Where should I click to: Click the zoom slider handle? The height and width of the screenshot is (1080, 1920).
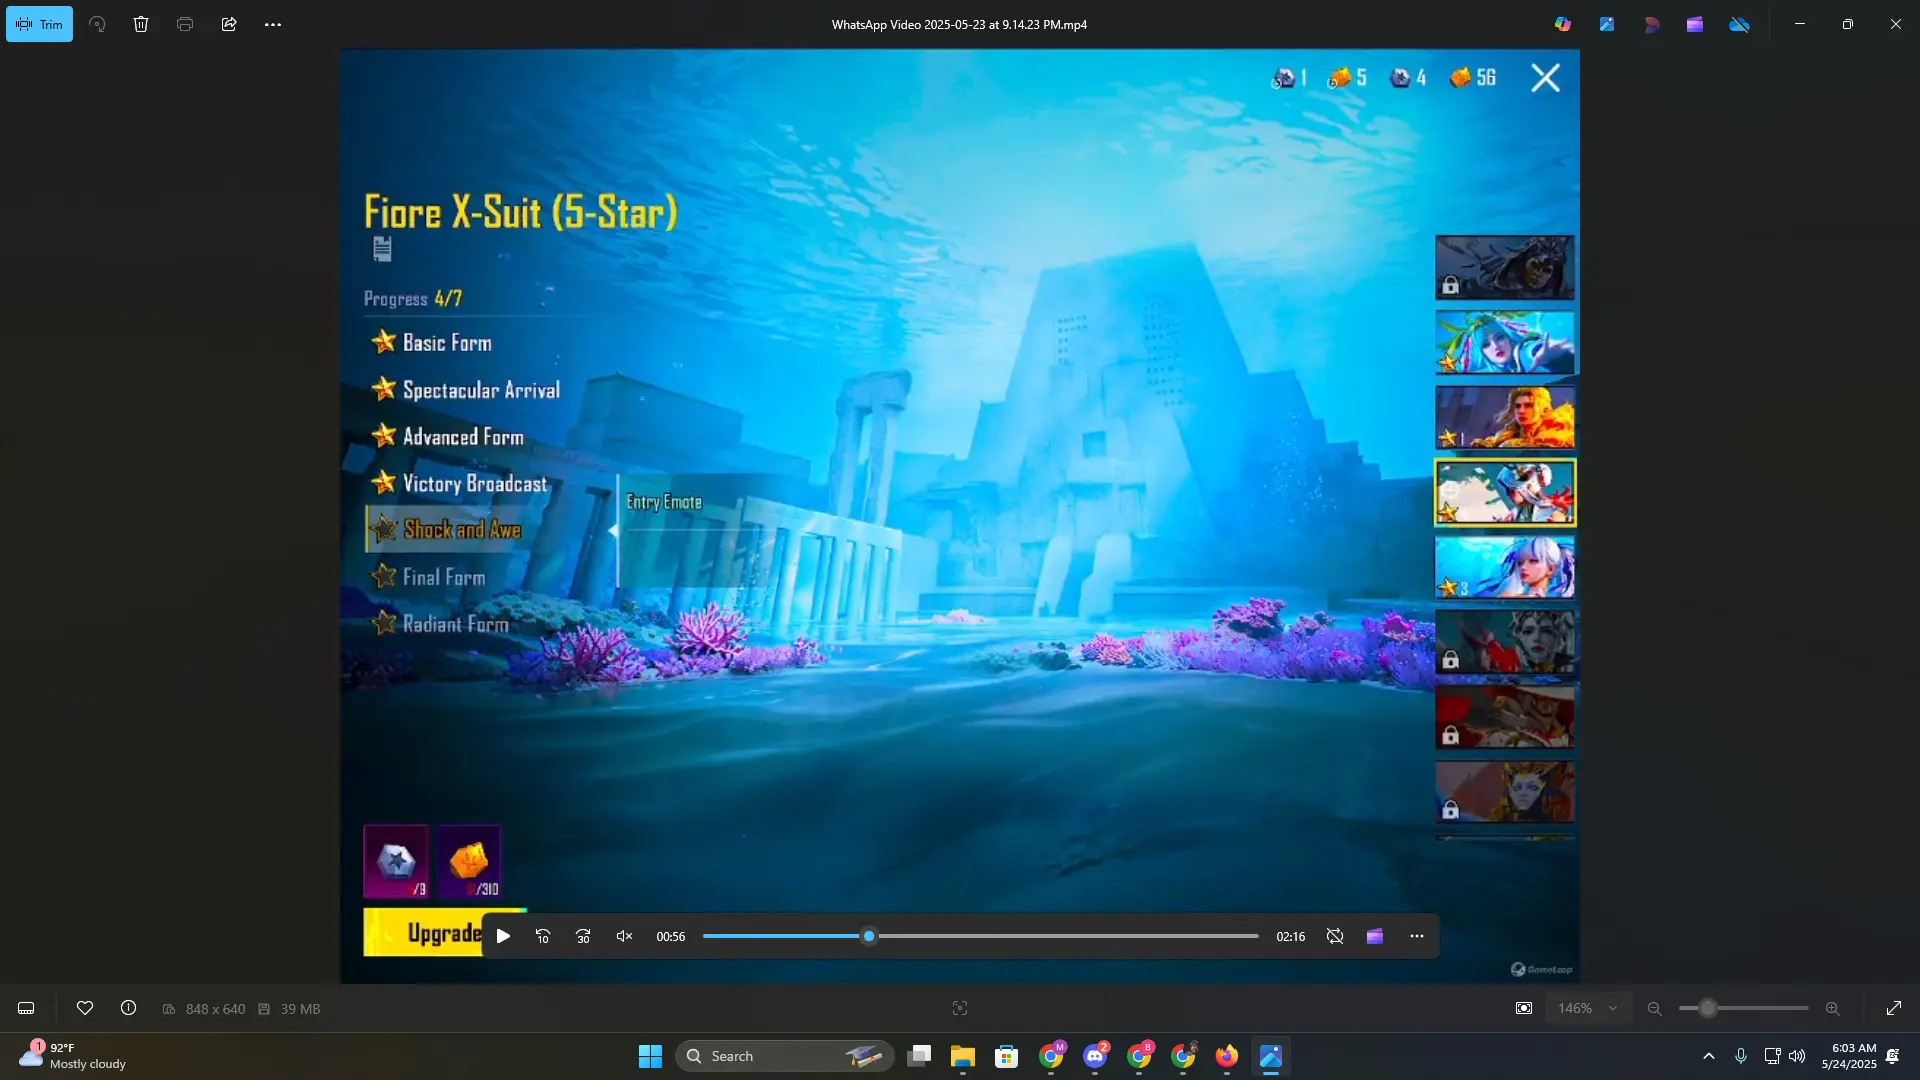pos(1708,1008)
